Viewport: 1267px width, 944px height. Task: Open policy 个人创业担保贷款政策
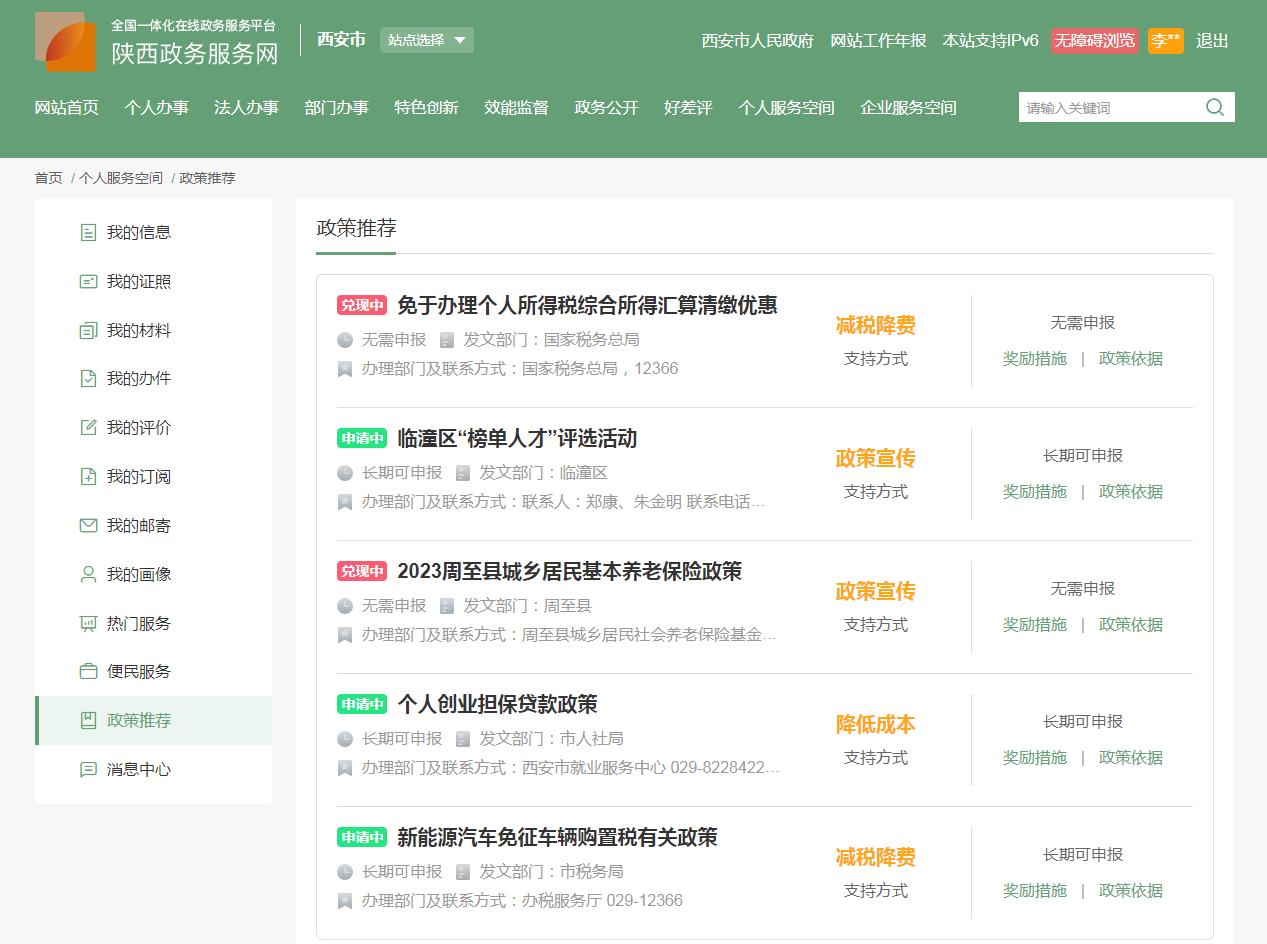[x=498, y=705]
